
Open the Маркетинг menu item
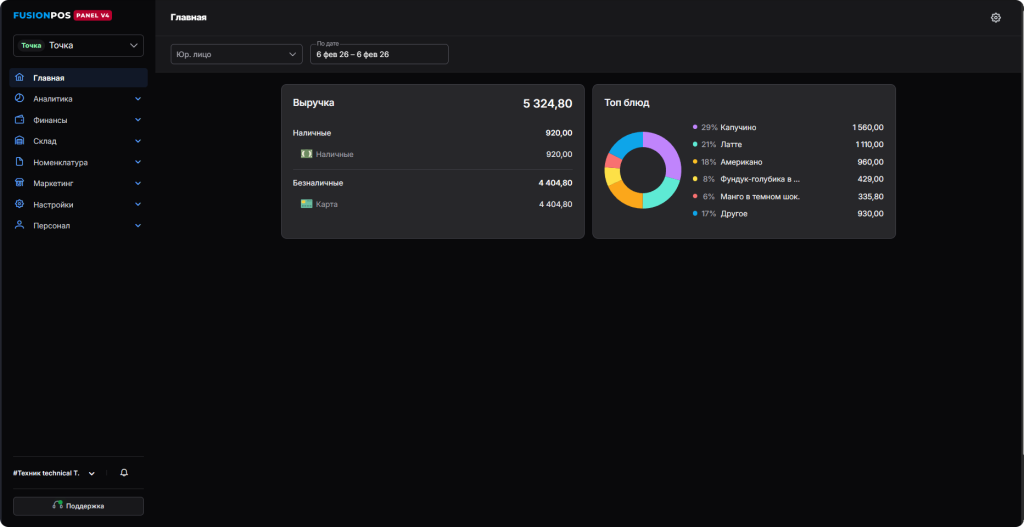(x=53, y=183)
